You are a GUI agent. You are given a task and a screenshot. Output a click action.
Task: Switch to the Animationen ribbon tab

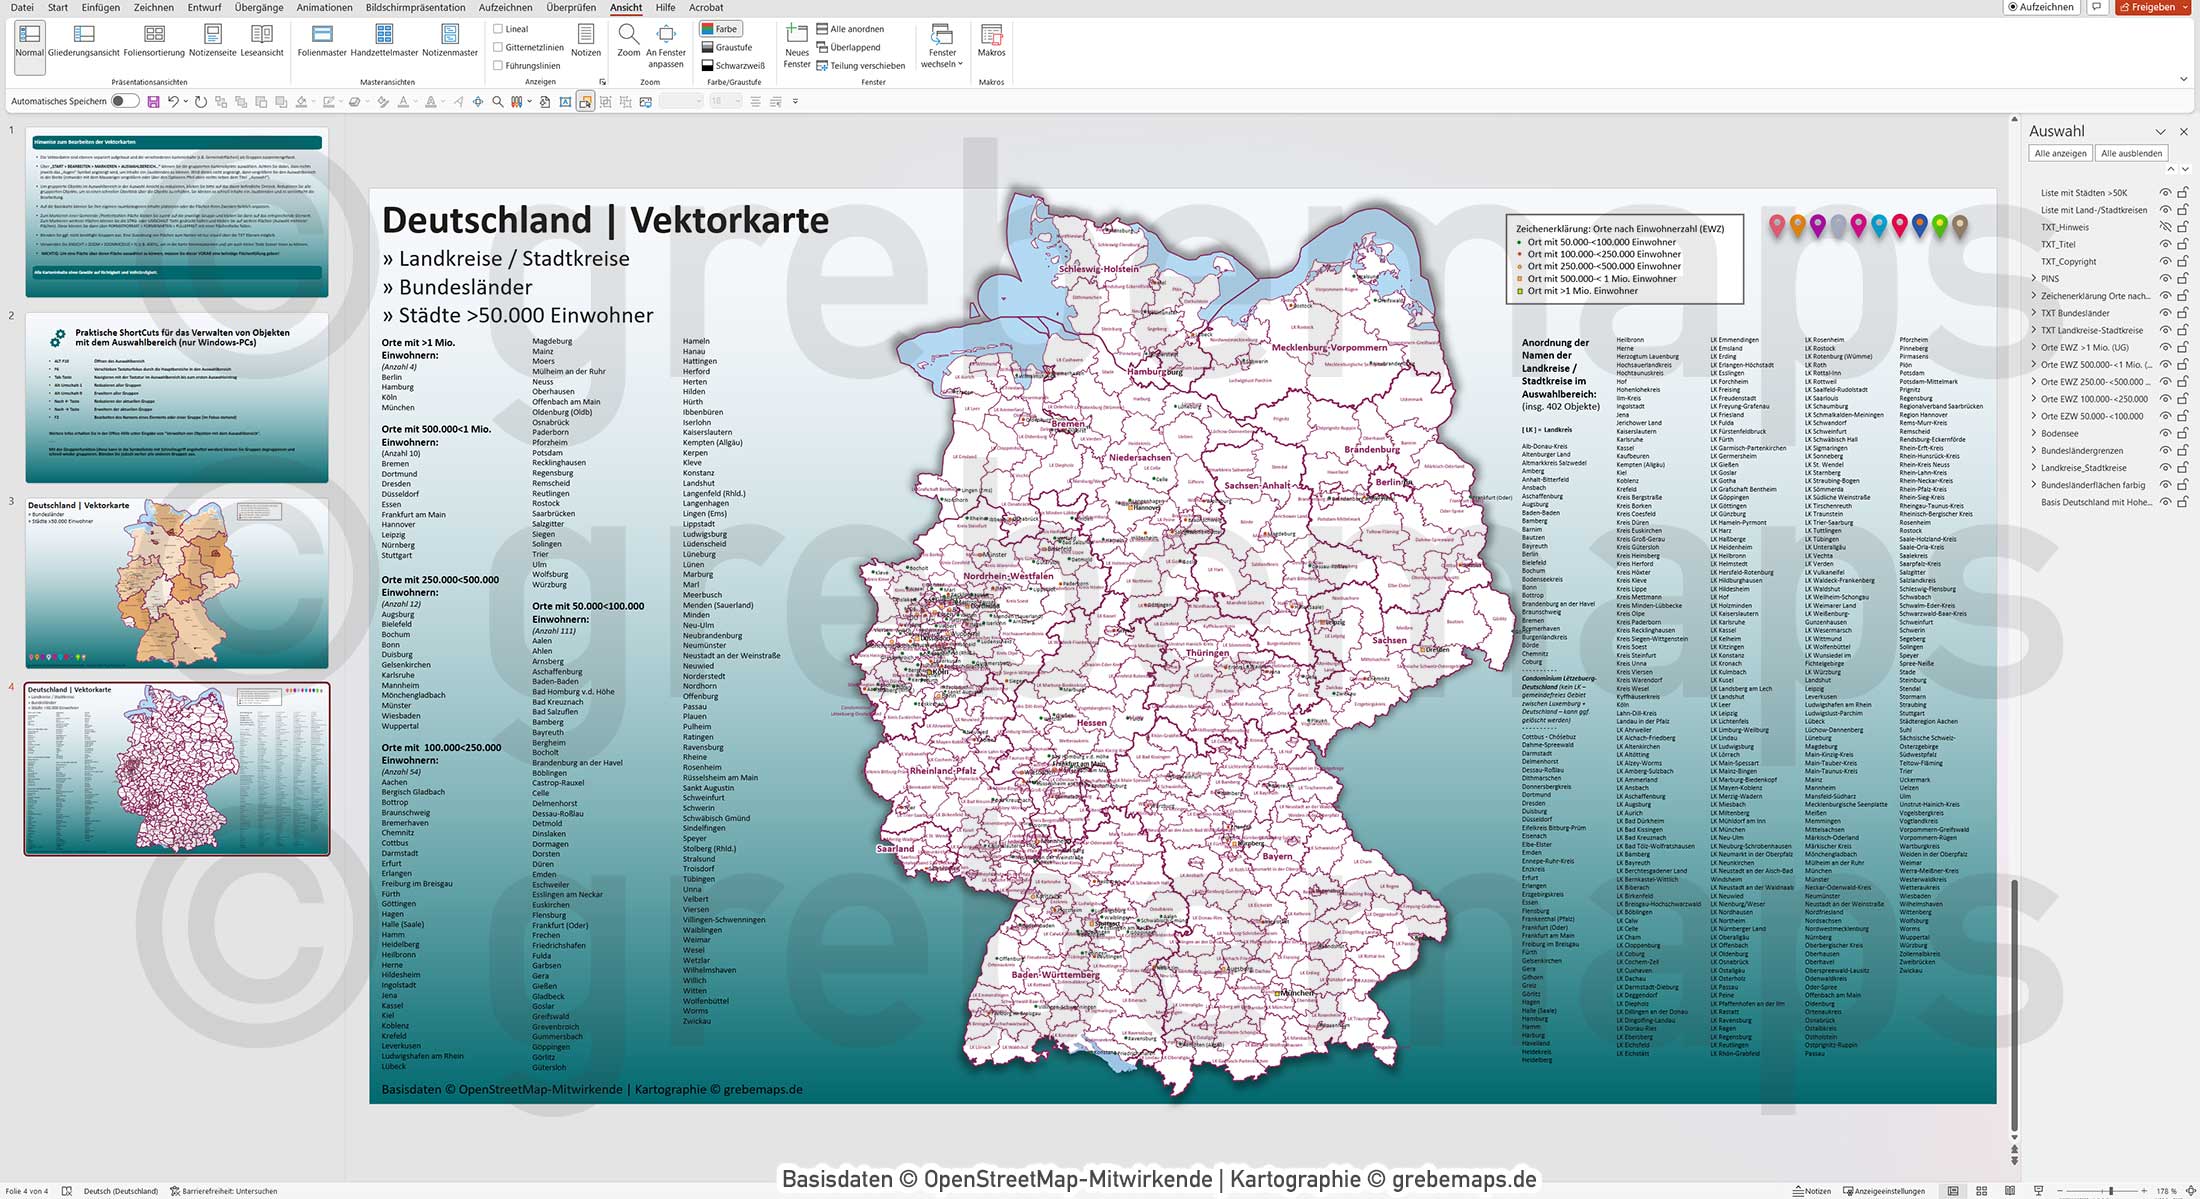pyautogui.click(x=324, y=7)
